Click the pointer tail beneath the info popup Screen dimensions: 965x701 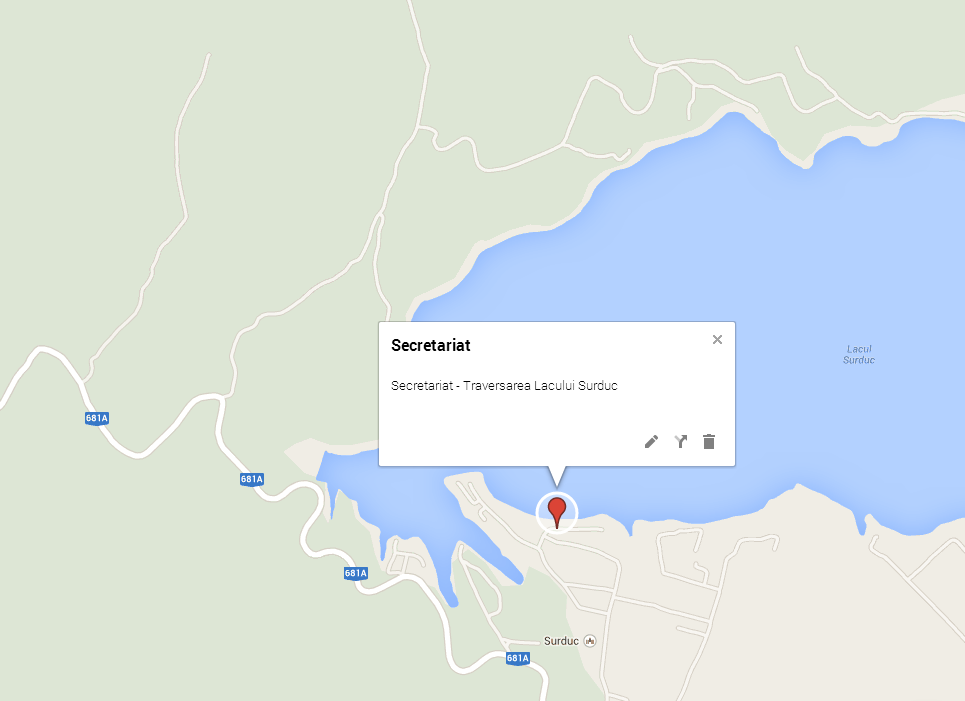[557, 476]
